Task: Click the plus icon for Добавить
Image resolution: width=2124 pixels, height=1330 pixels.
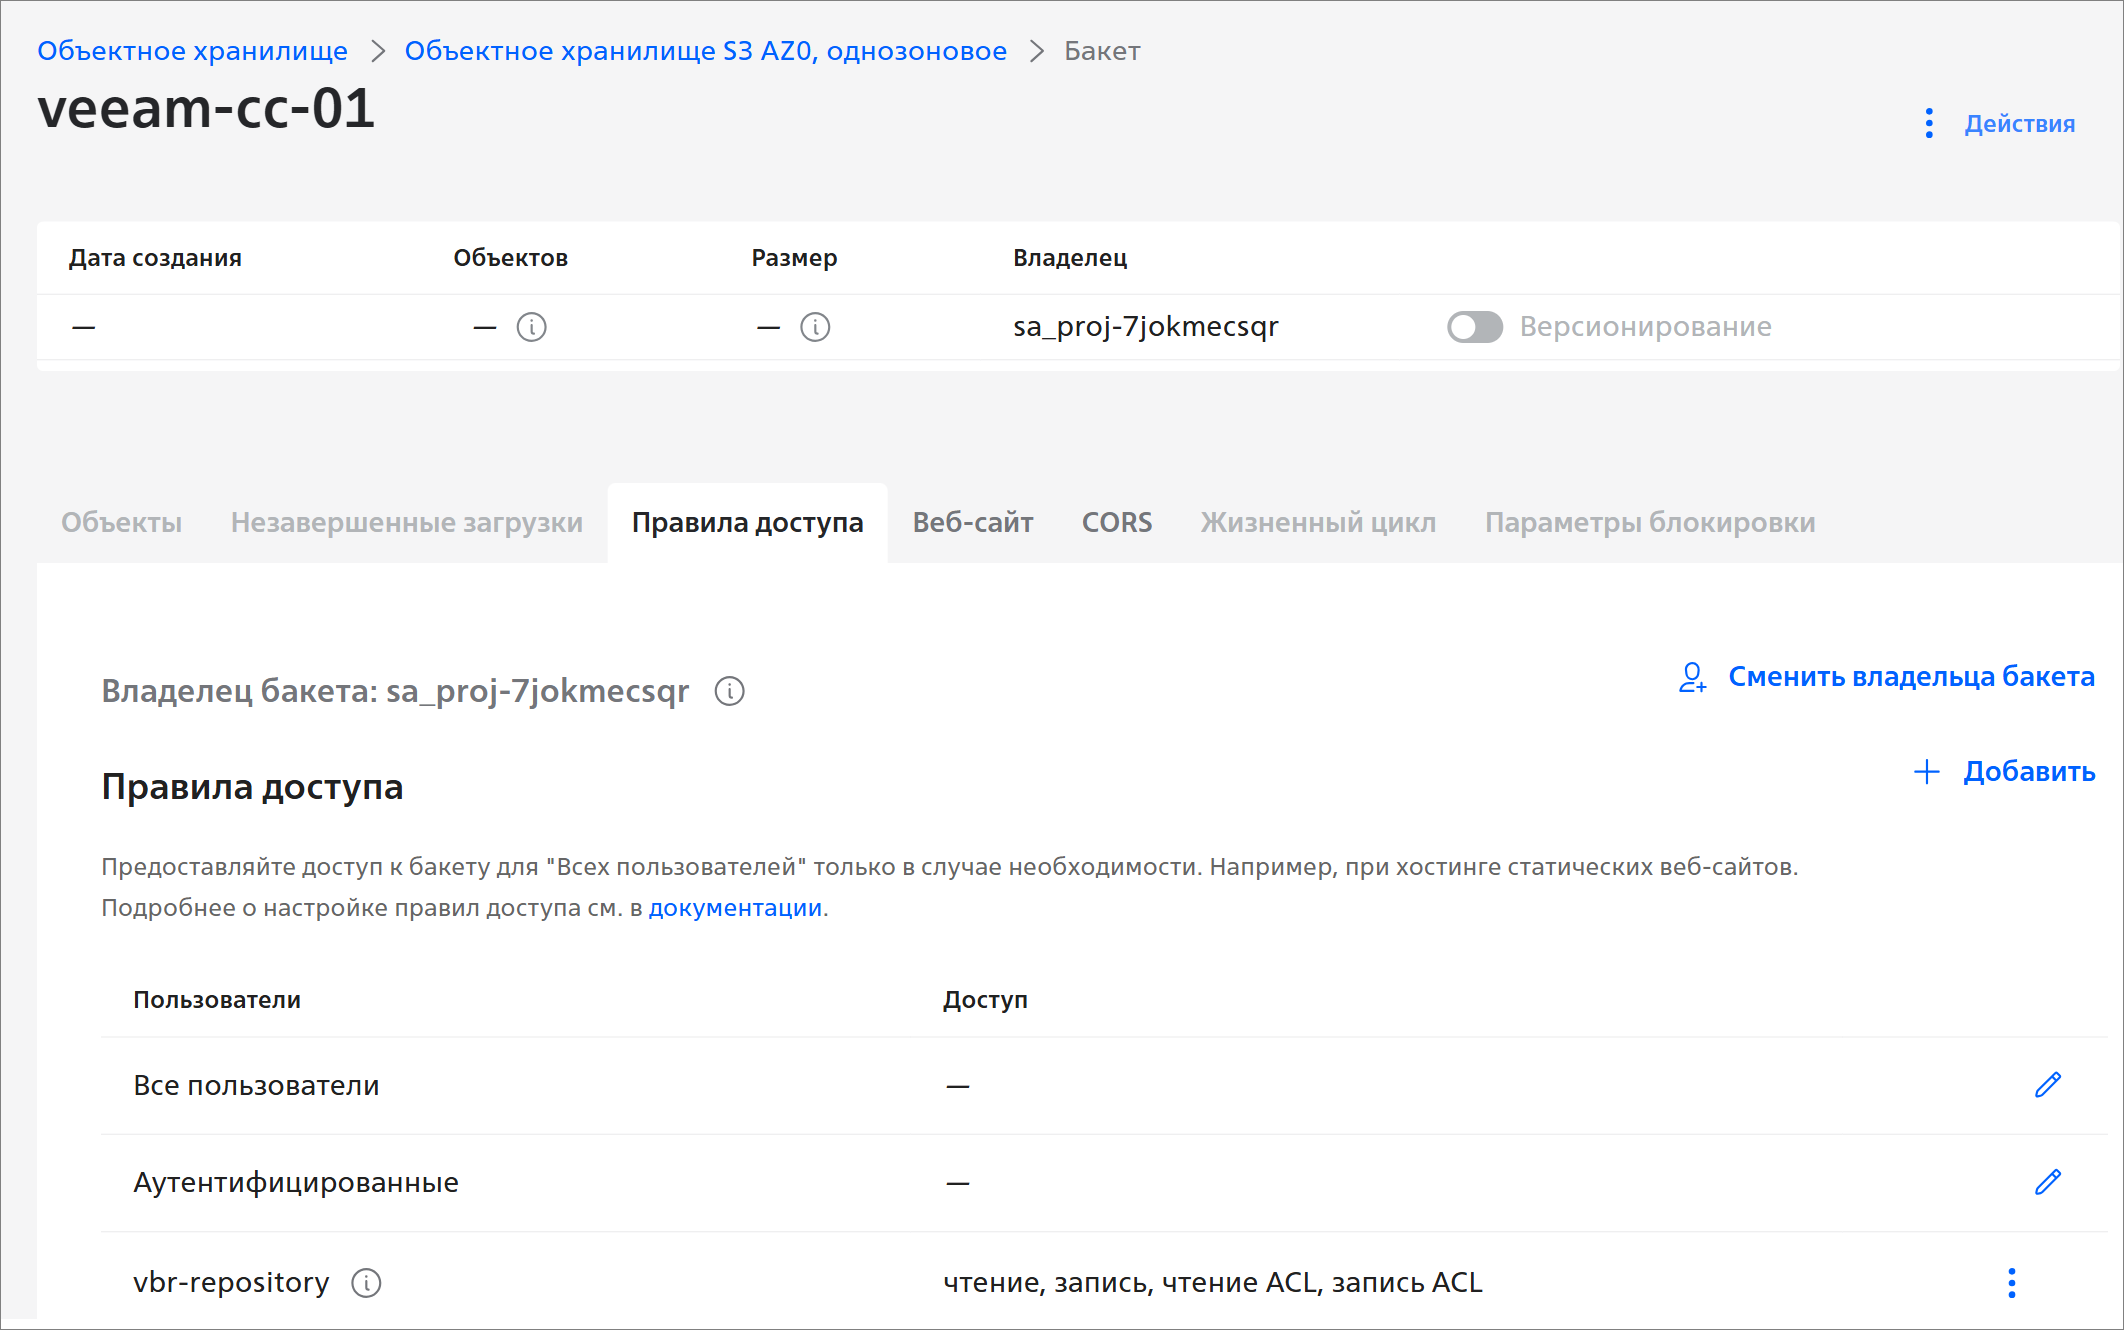Action: coord(1926,772)
